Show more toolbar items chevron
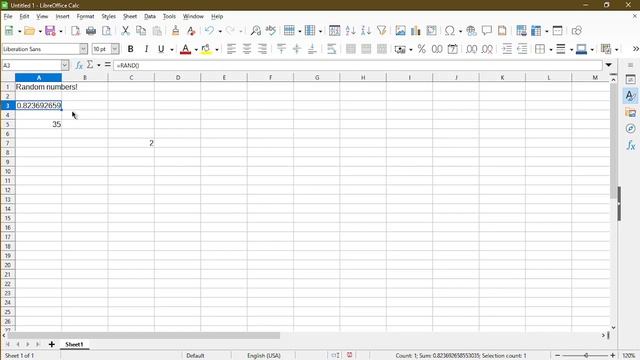Viewport: 640px width, 360px height. (x=636, y=49)
